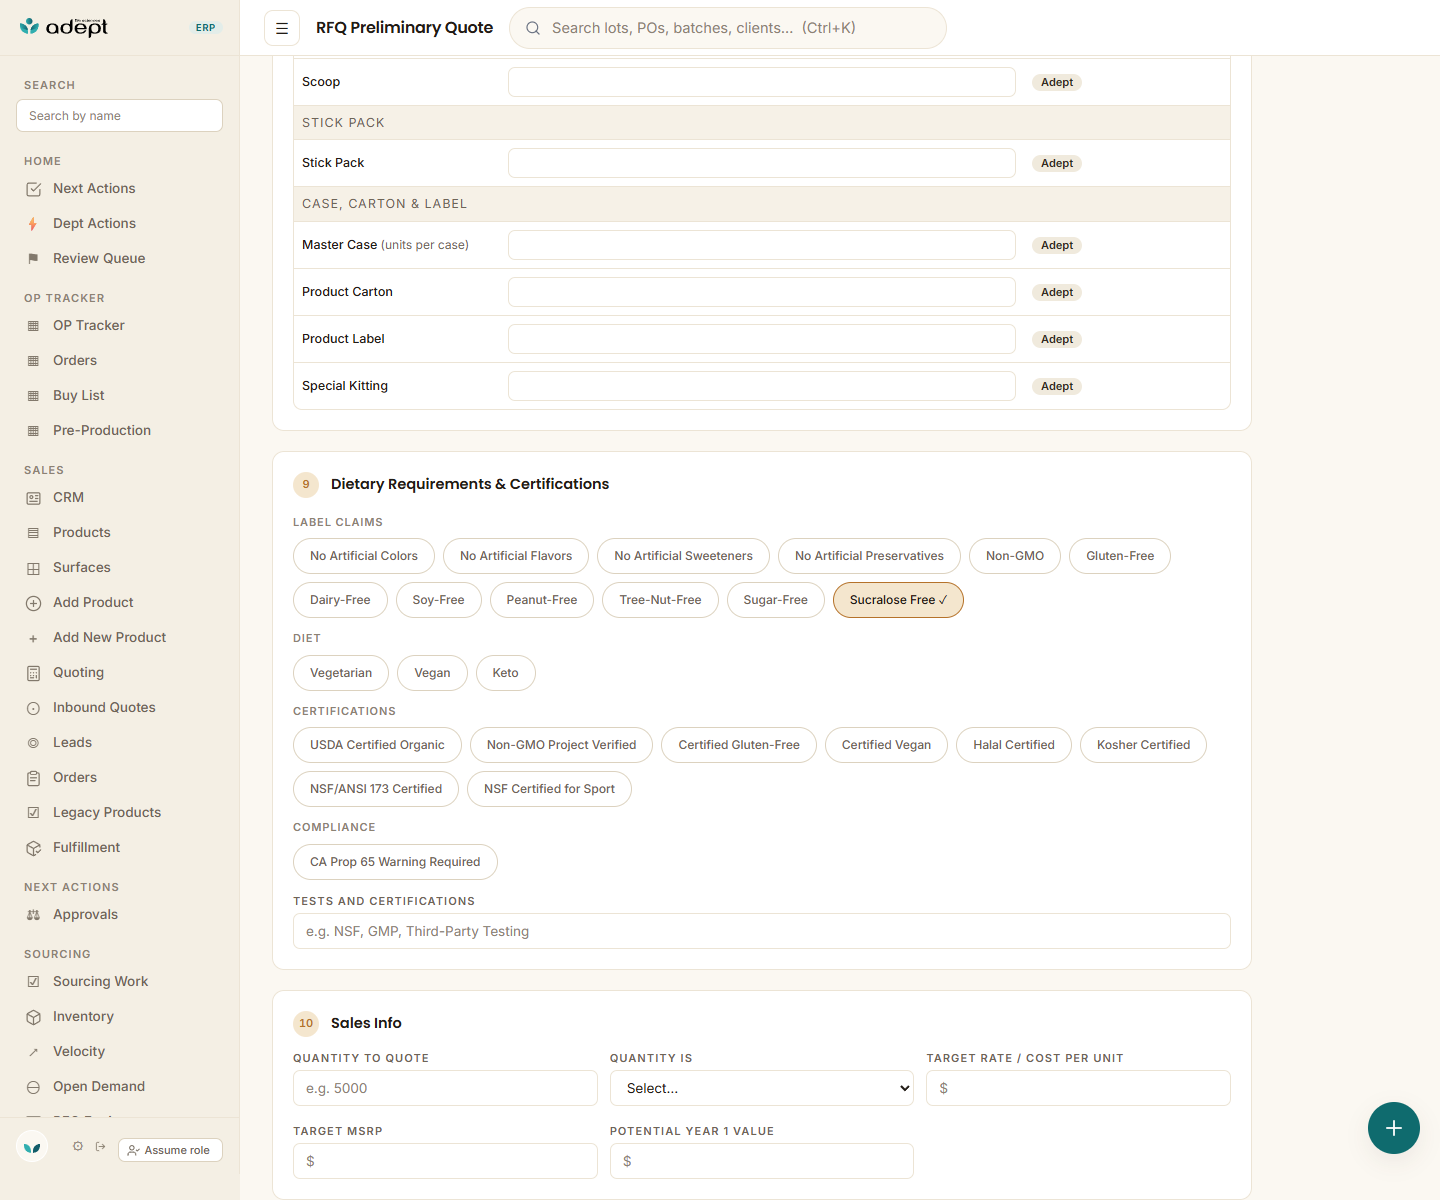1440x1200 pixels.
Task: Click the adept logo in the sidebar
Action: [64, 27]
